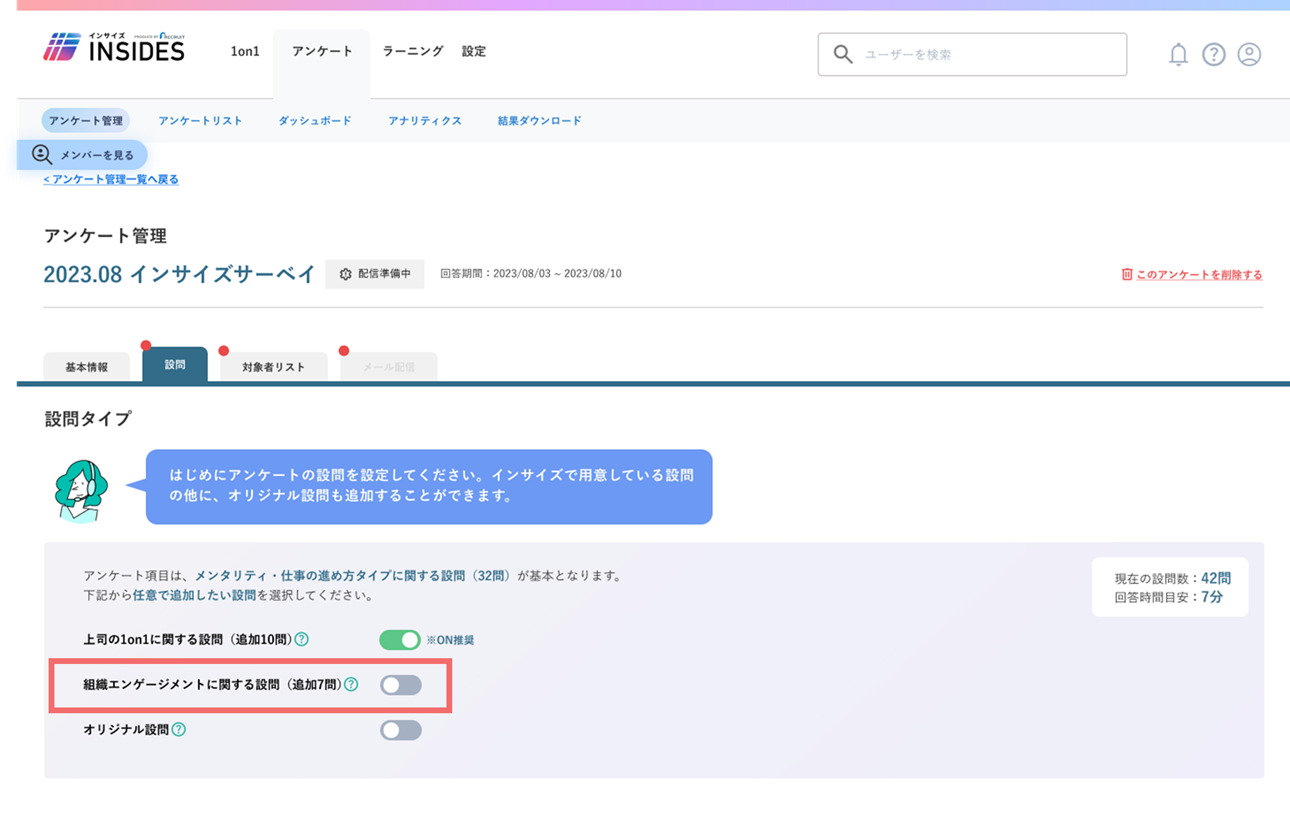The width and height of the screenshot is (1290, 813).
Task: Switch to the 設問 tab
Action: [x=175, y=365]
